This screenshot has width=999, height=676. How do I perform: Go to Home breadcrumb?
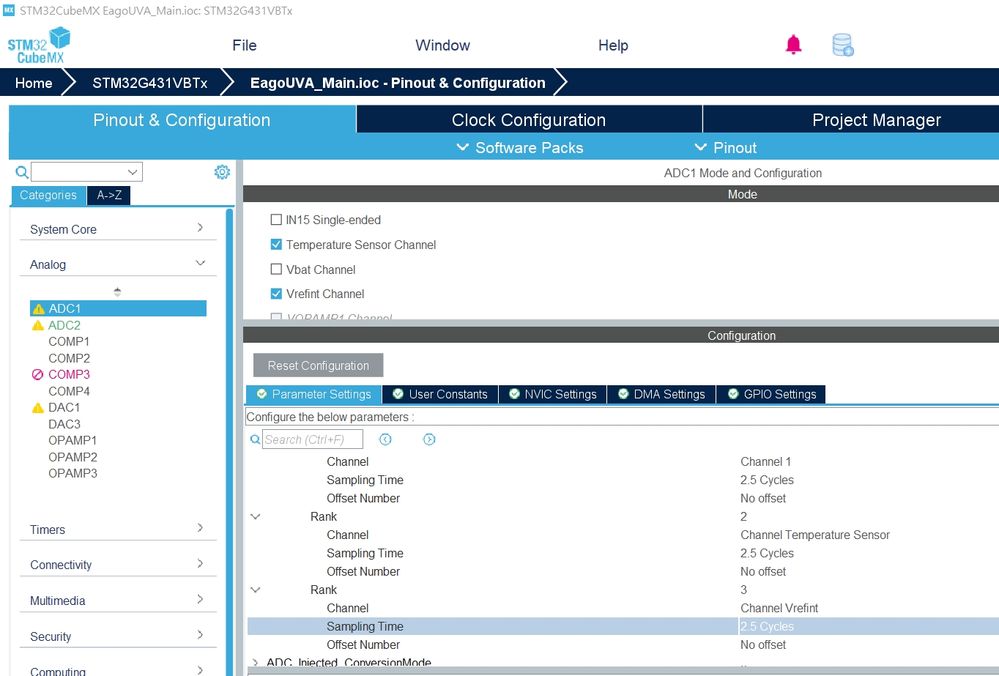(34, 83)
